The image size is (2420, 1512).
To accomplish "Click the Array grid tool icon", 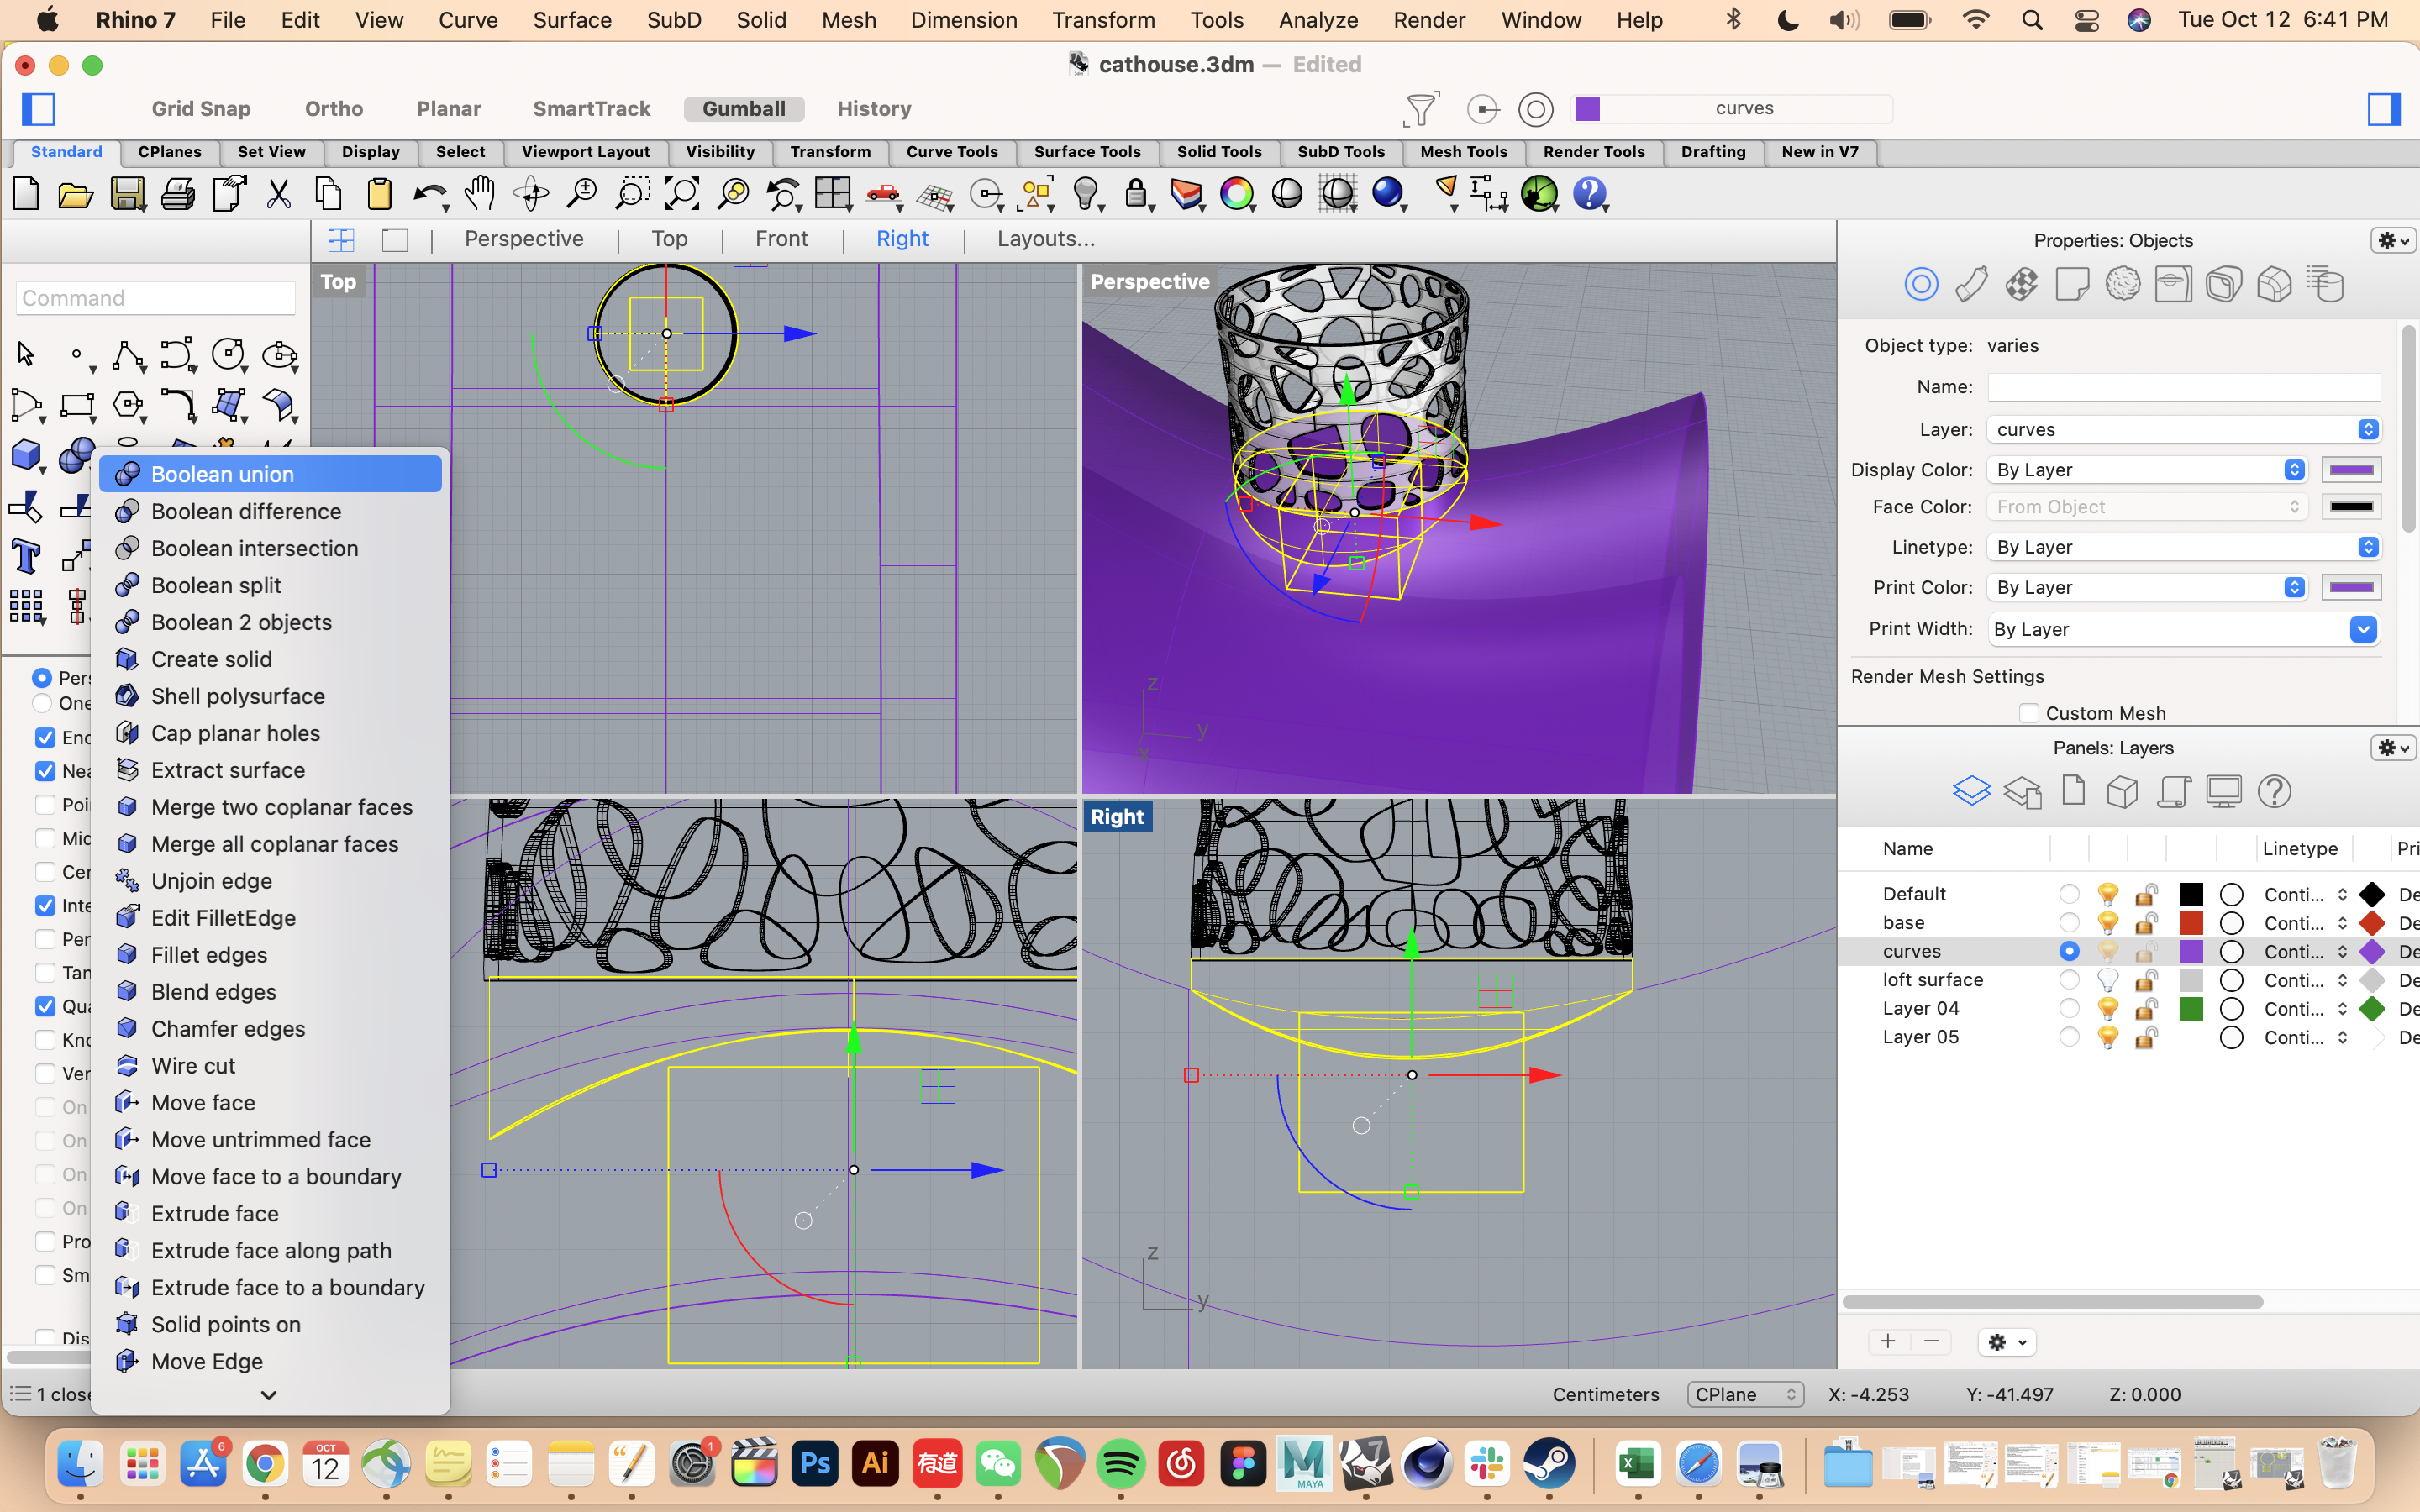I will pos(26,606).
